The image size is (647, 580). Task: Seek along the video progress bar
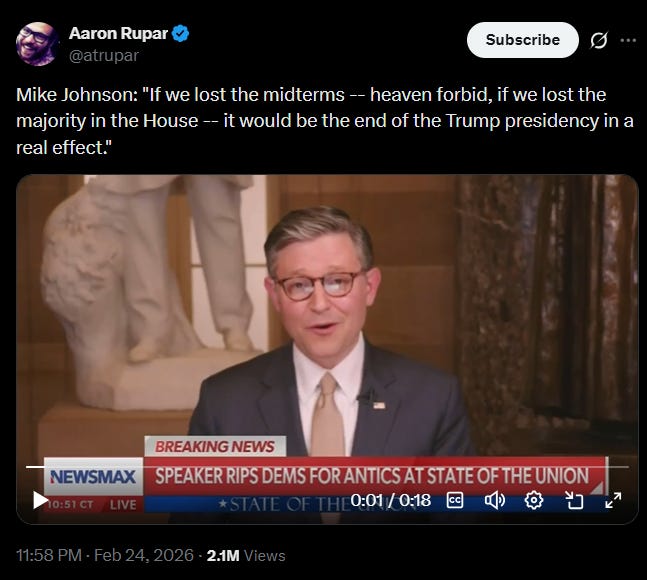click(x=327, y=467)
